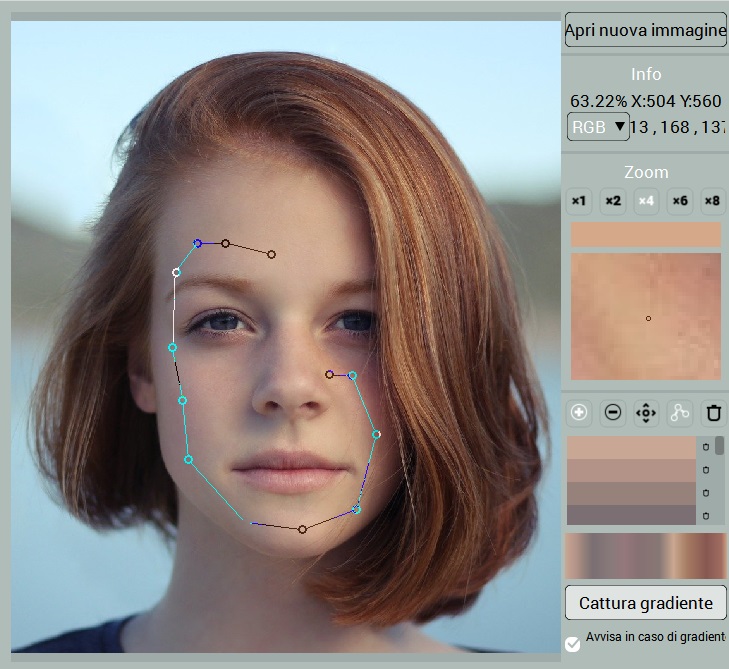Switch zoom preview to ×8
Screen dimensions: 729x669
pyautogui.click(x=713, y=201)
